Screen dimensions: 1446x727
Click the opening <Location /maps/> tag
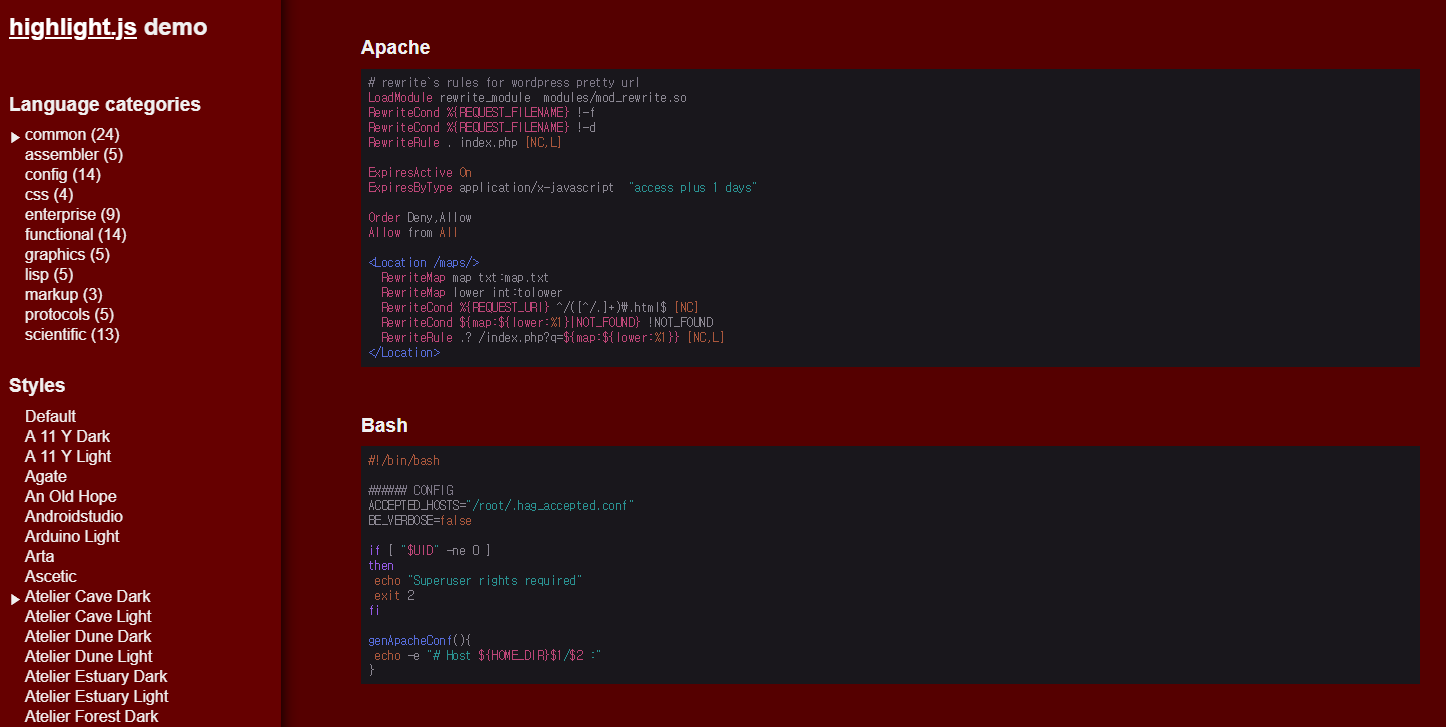pyautogui.click(x=424, y=263)
